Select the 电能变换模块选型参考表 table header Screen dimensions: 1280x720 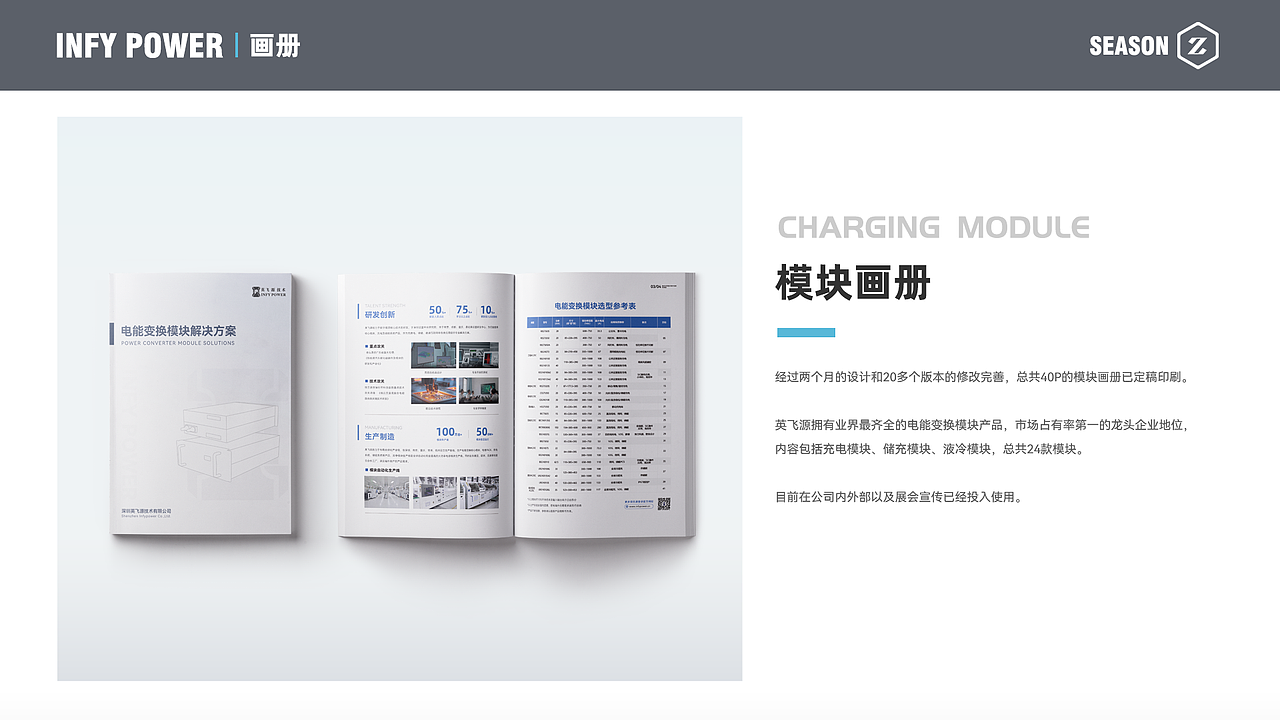tap(596, 305)
